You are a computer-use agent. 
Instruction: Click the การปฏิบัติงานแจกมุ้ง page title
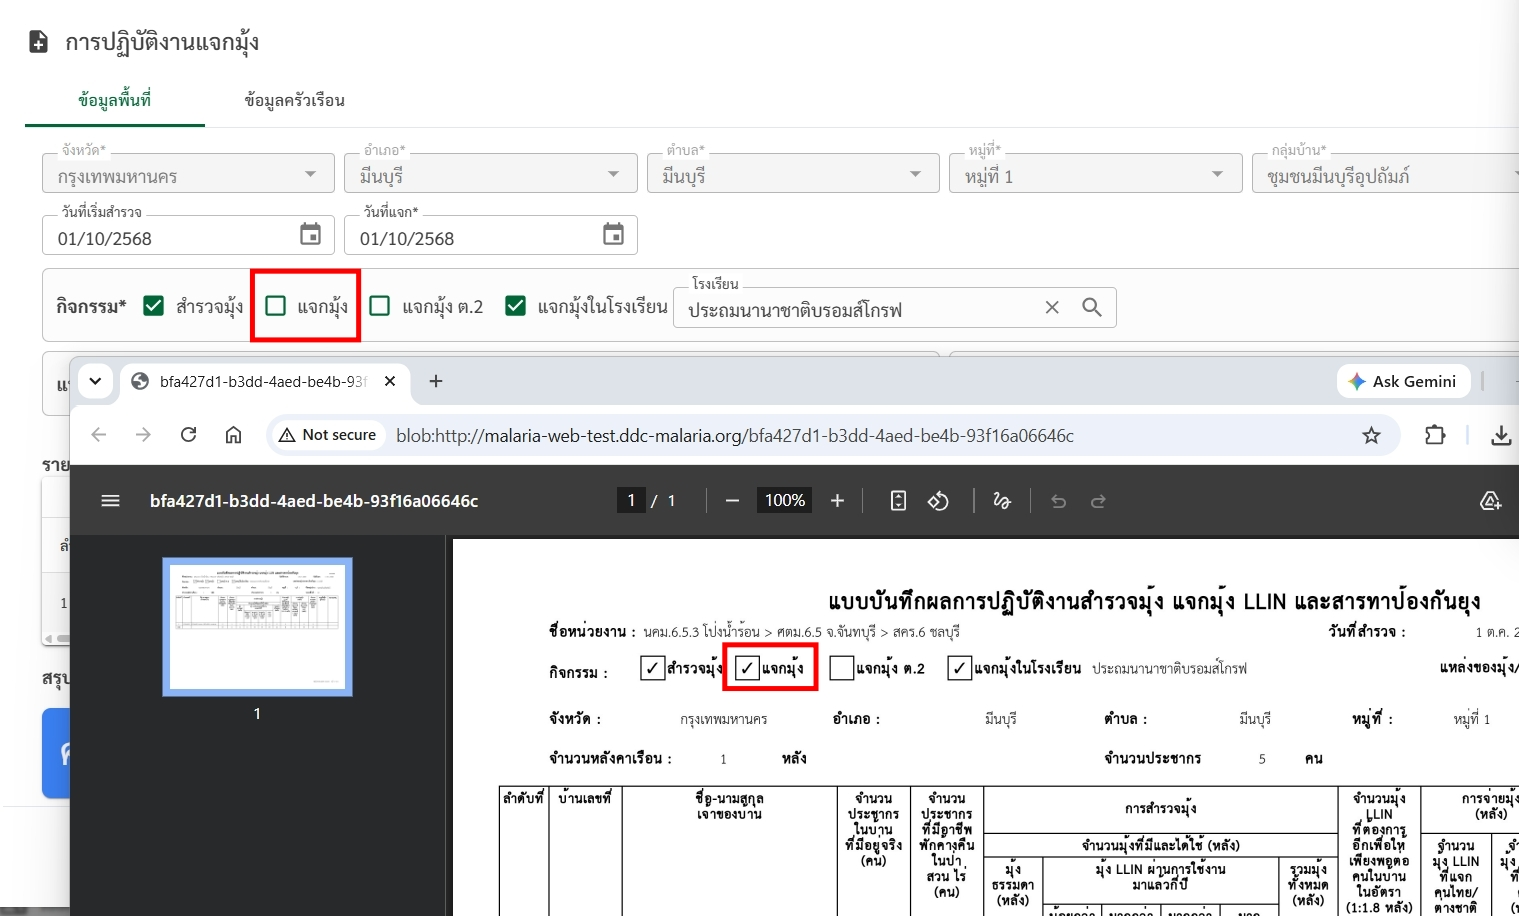pos(162,42)
